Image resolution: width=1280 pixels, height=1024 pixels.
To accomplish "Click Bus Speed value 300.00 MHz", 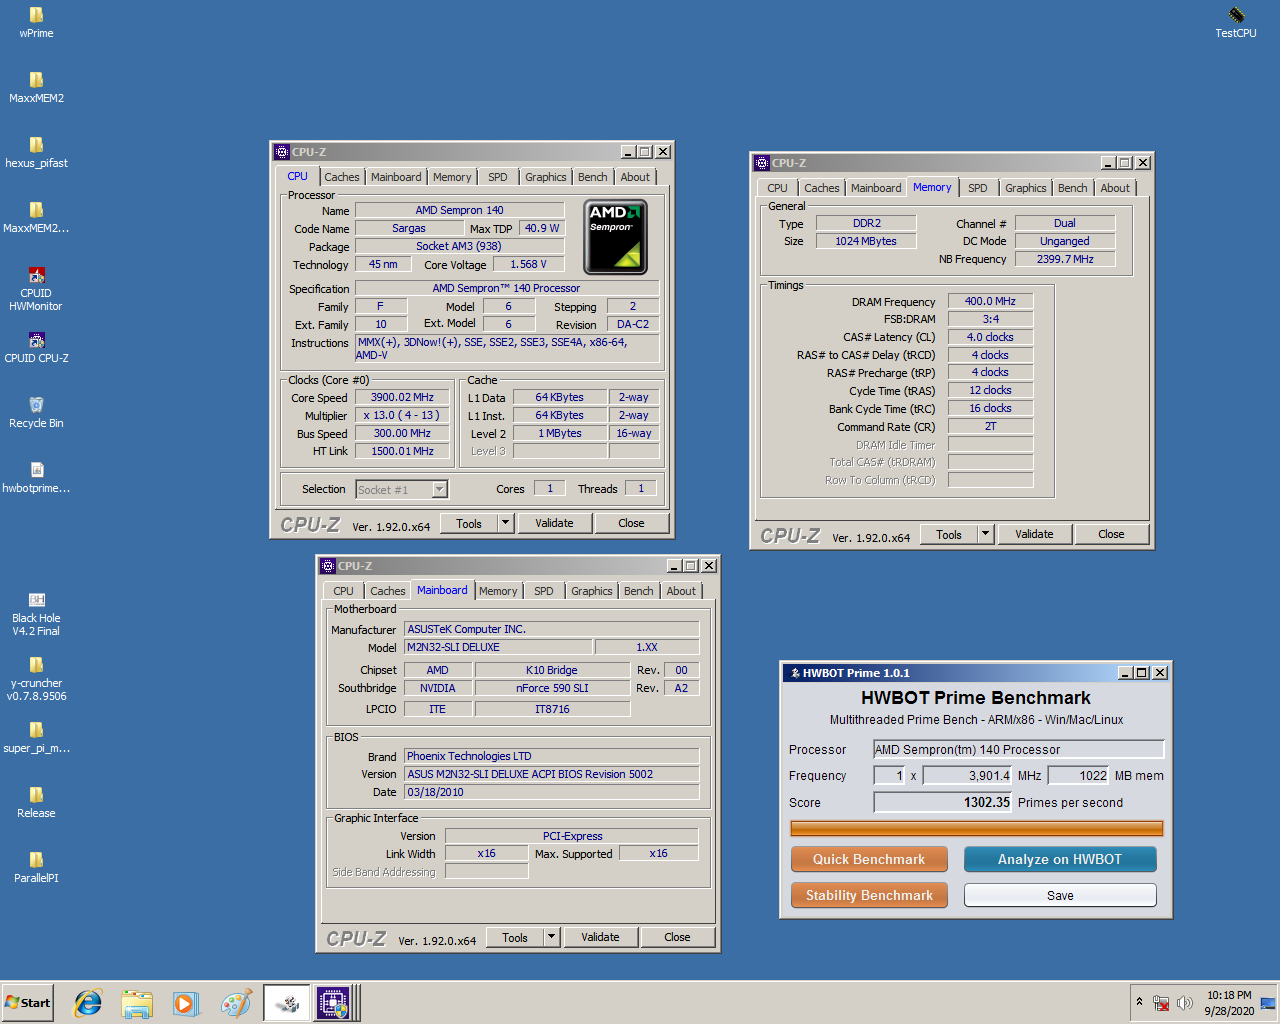I will click(402, 433).
